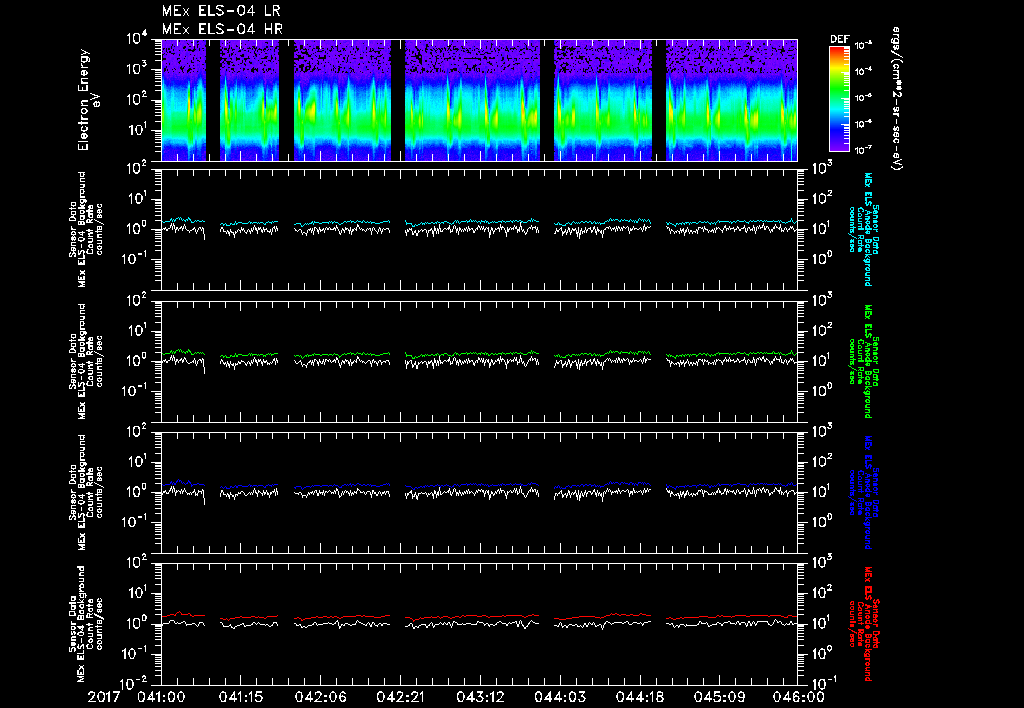
Task: Click the left axis title of the blue count-rate panel
Action: (86, 492)
